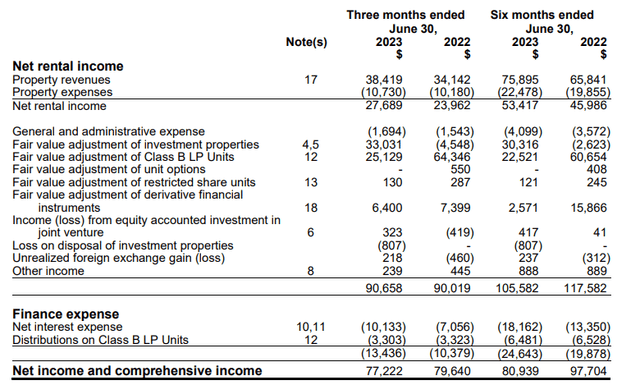640x385 pixels.
Task: Click 'General and administrative expense' label
Action: tap(109, 131)
